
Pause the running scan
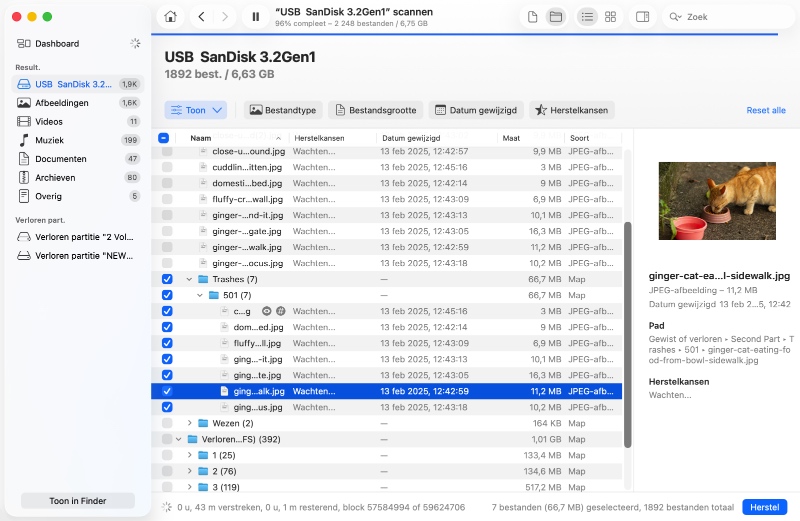[256, 17]
